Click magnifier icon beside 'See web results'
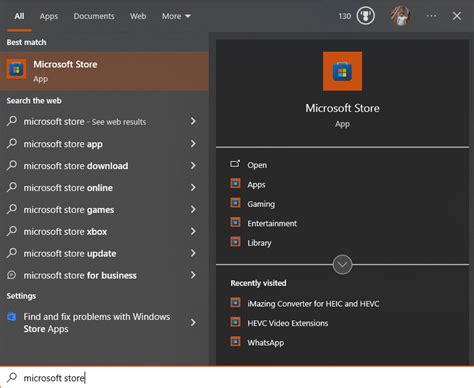The height and width of the screenshot is (388, 474). tap(12, 121)
